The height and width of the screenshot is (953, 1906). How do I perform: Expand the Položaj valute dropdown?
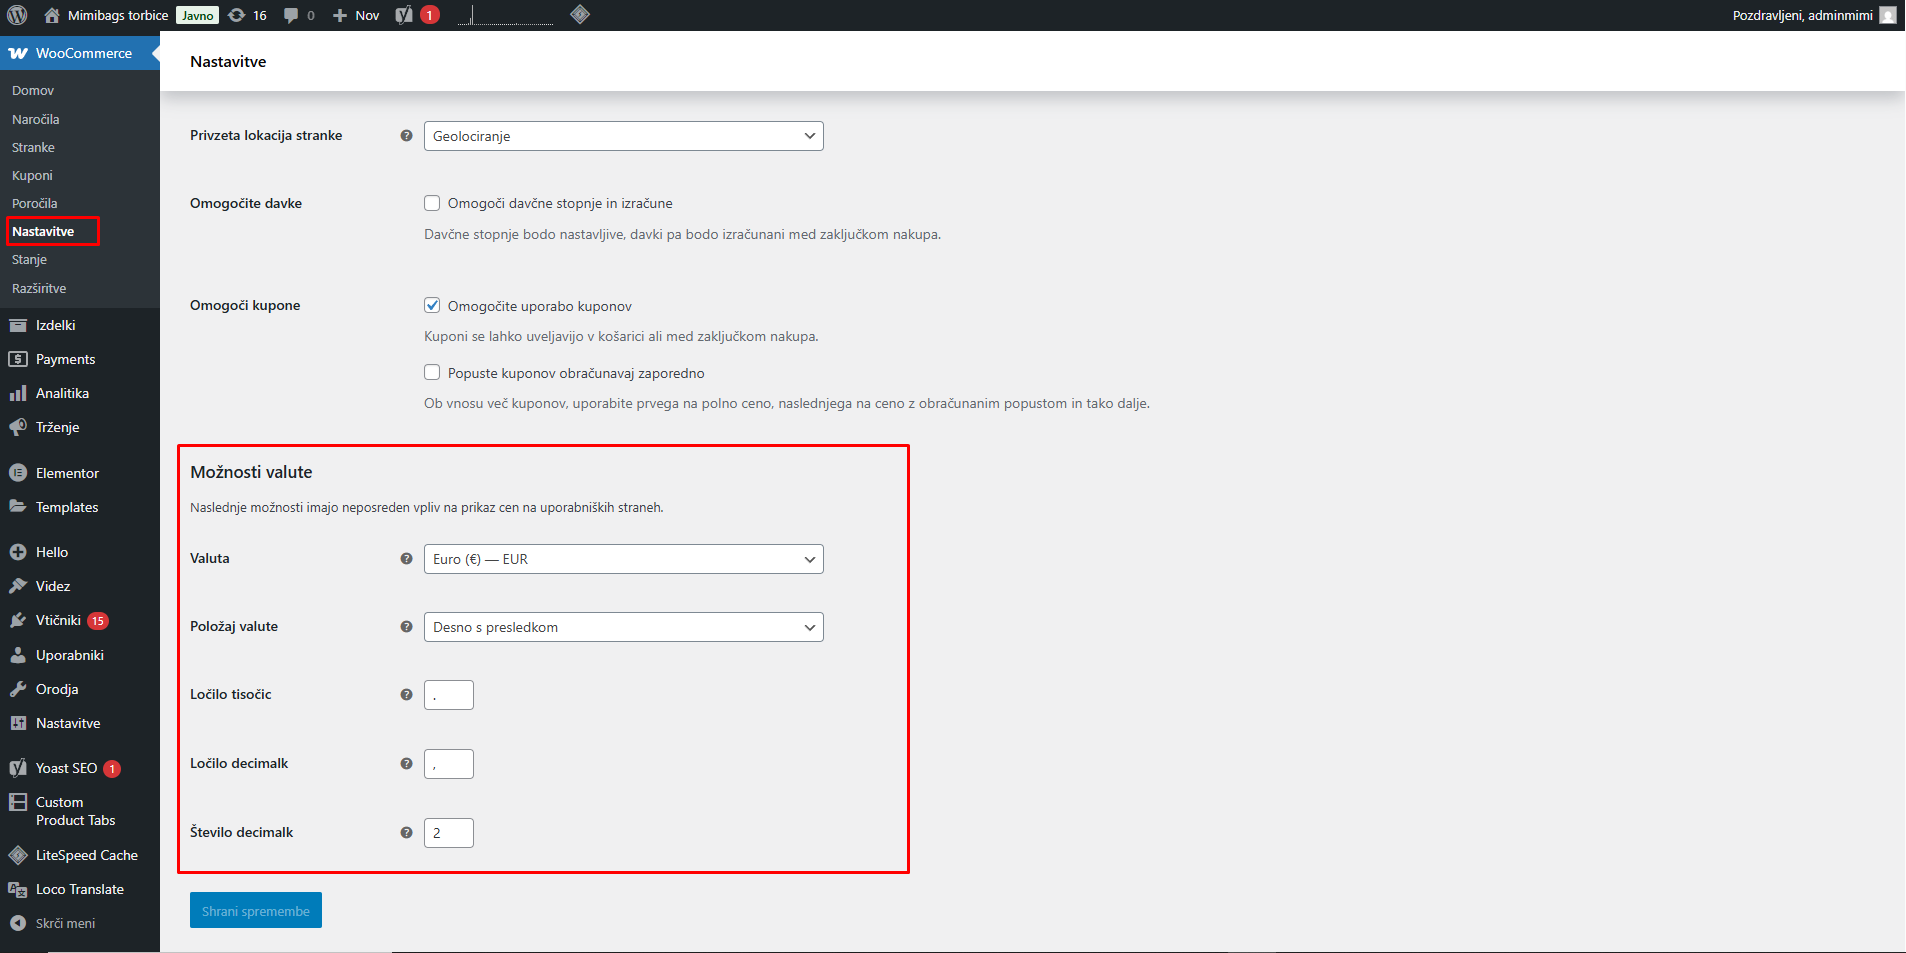[x=624, y=627]
